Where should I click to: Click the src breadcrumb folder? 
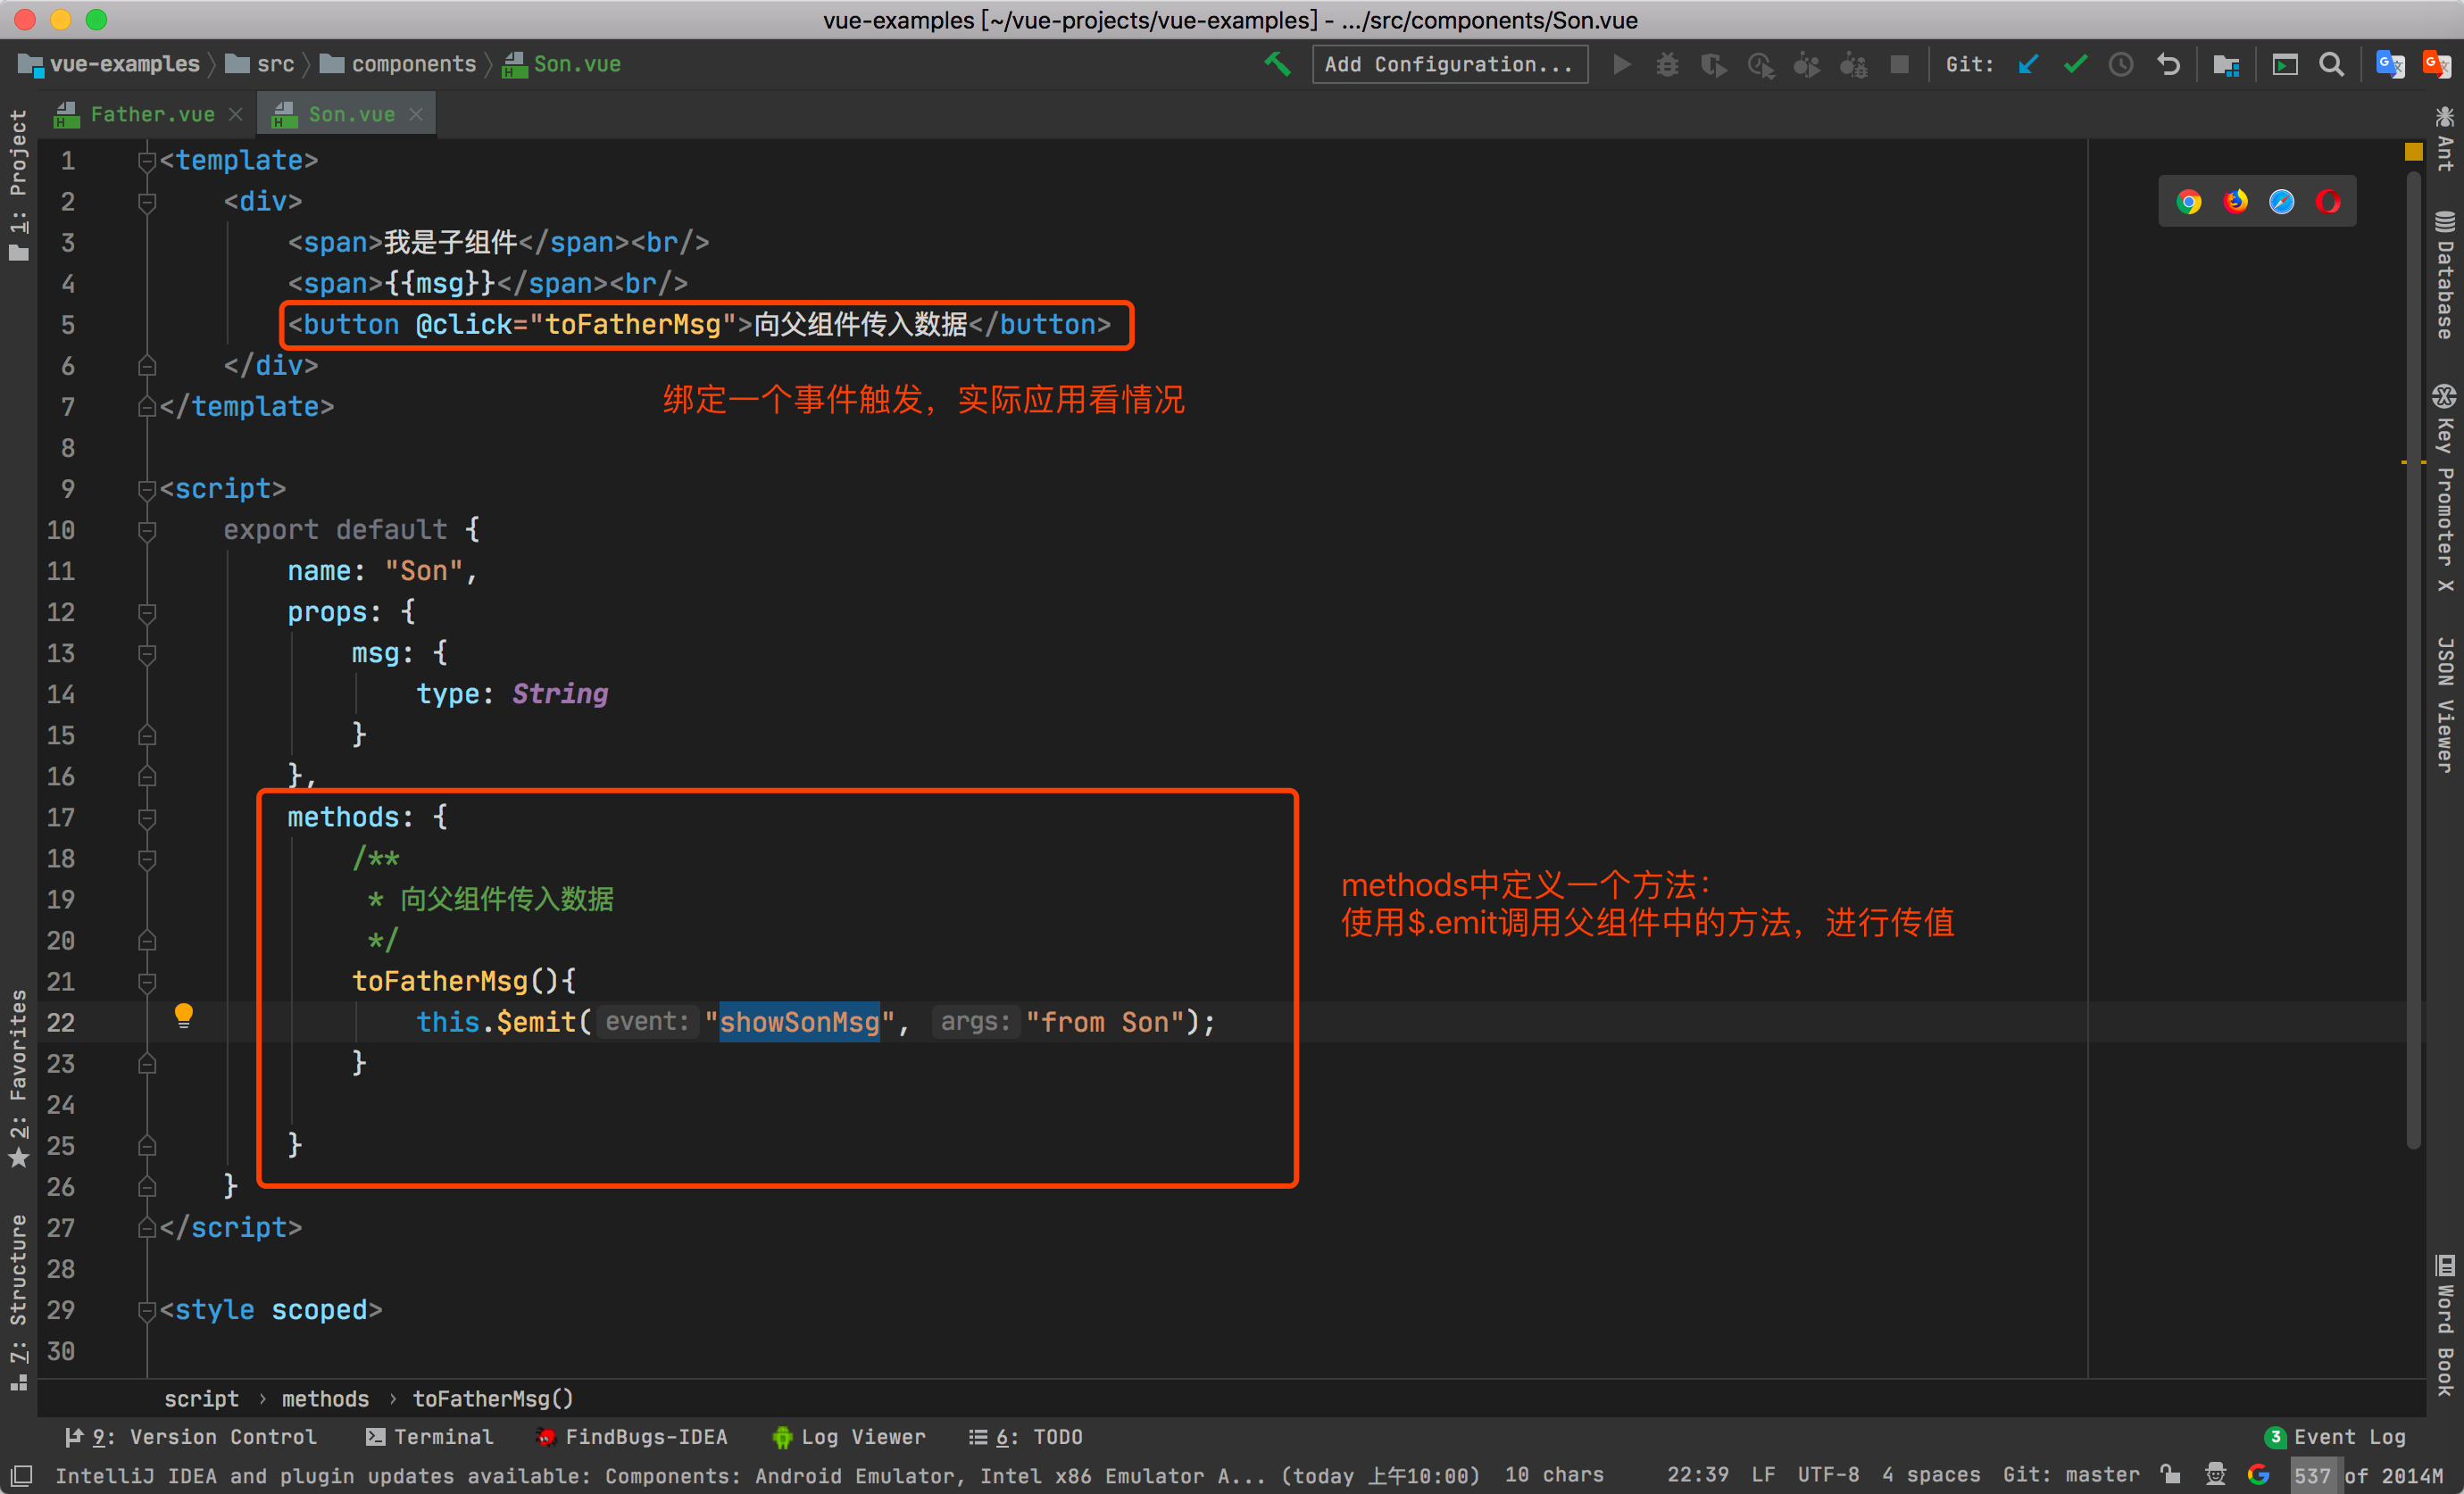point(260,64)
